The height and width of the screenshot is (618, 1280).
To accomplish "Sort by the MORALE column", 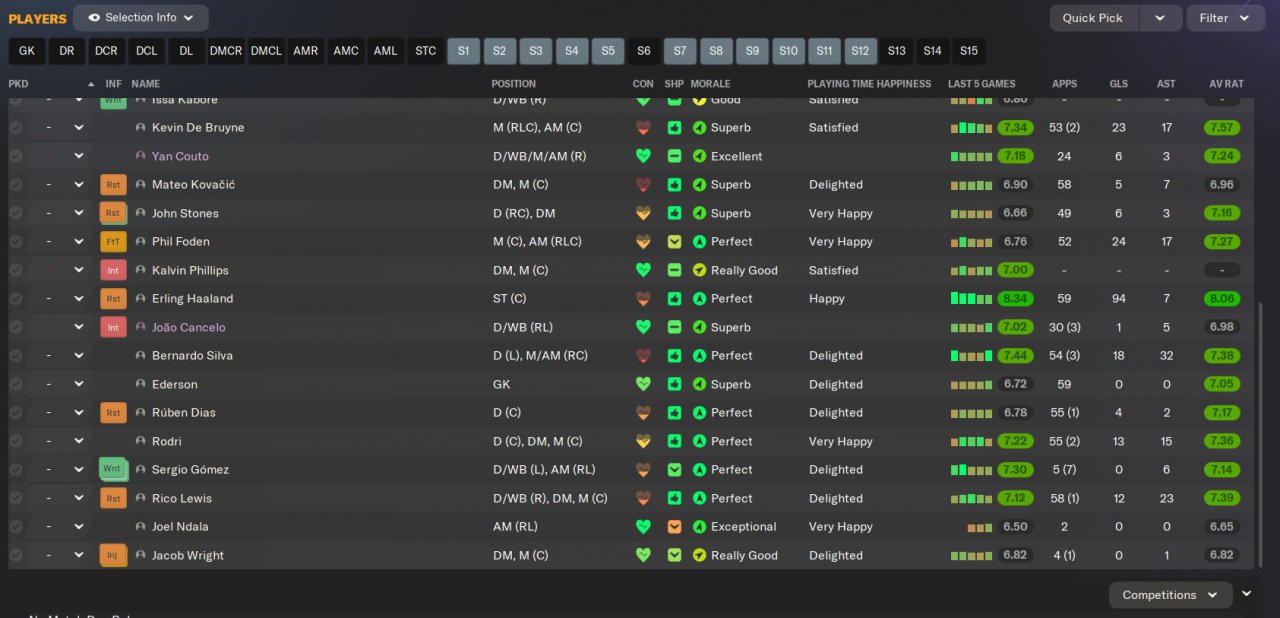I will click(710, 84).
